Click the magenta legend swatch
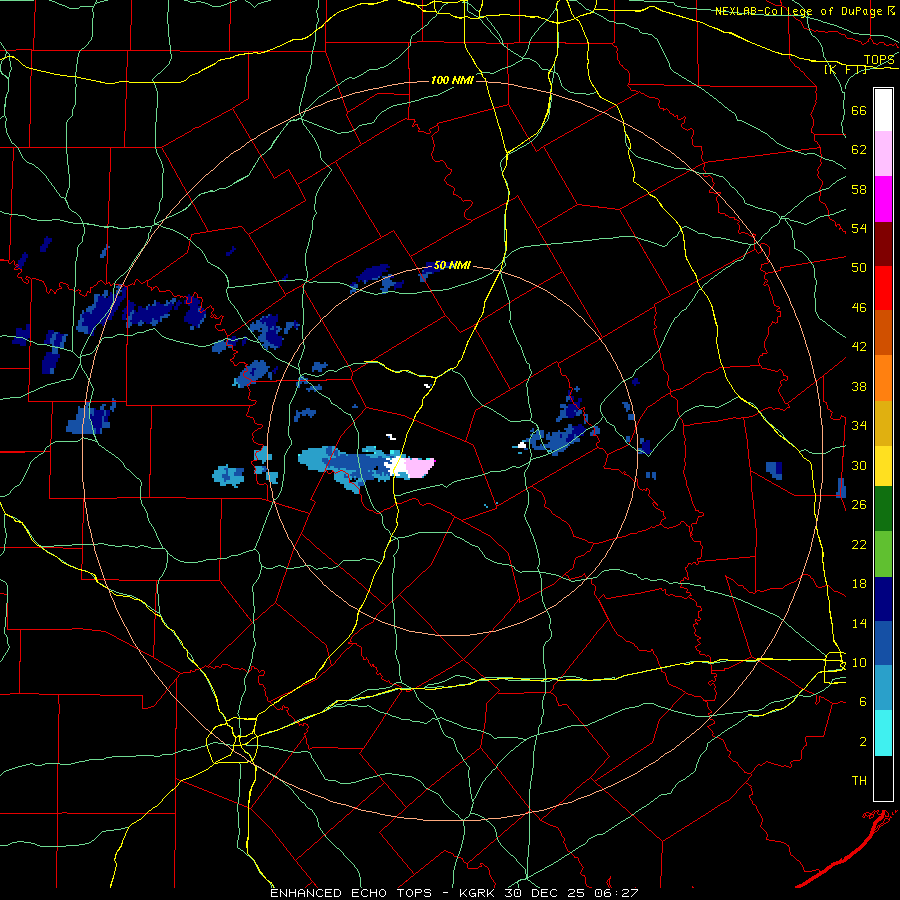The image size is (900, 900). click(883, 199)
